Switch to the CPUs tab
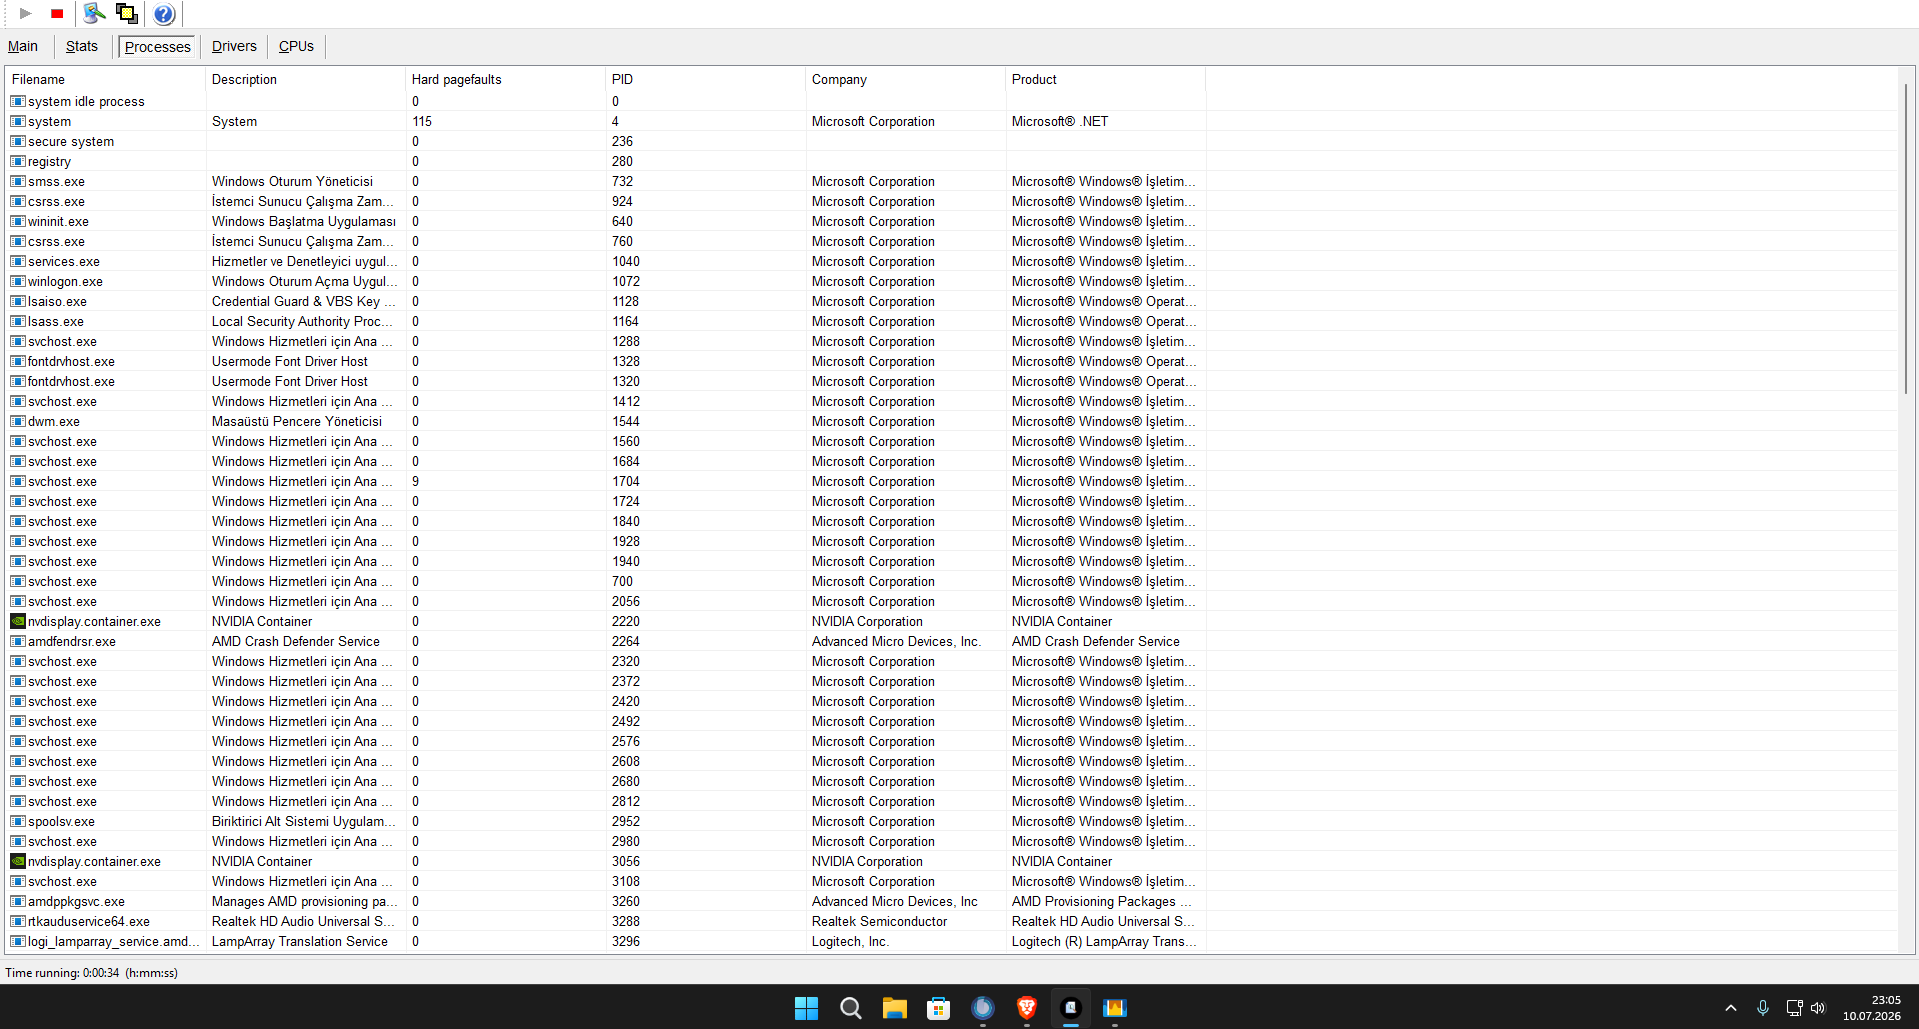The image size is (1919, 1029). (296, 46)
